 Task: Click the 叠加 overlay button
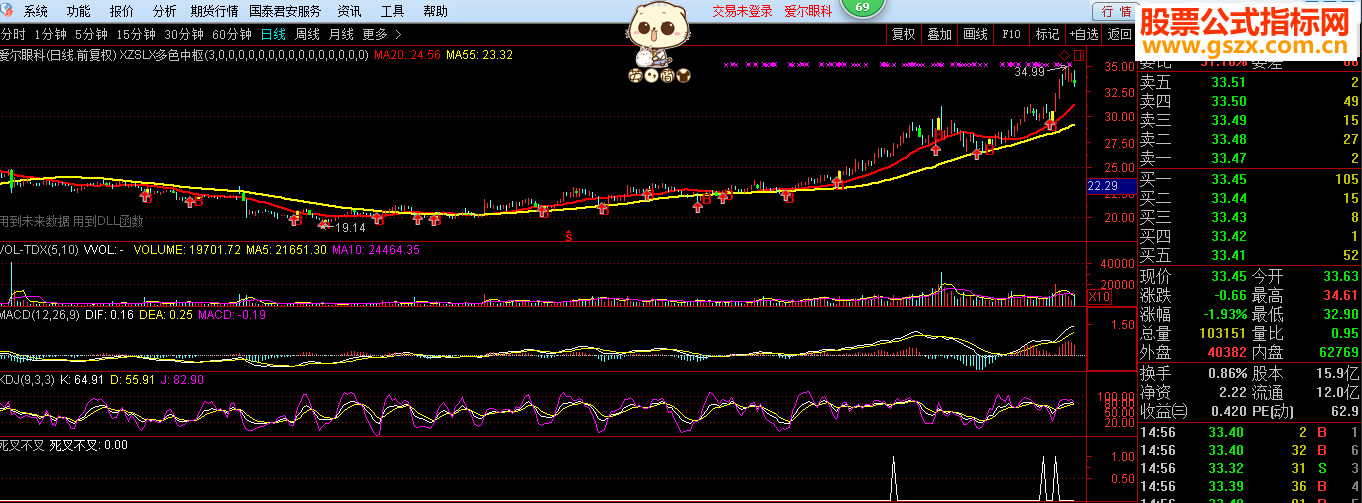939,34
